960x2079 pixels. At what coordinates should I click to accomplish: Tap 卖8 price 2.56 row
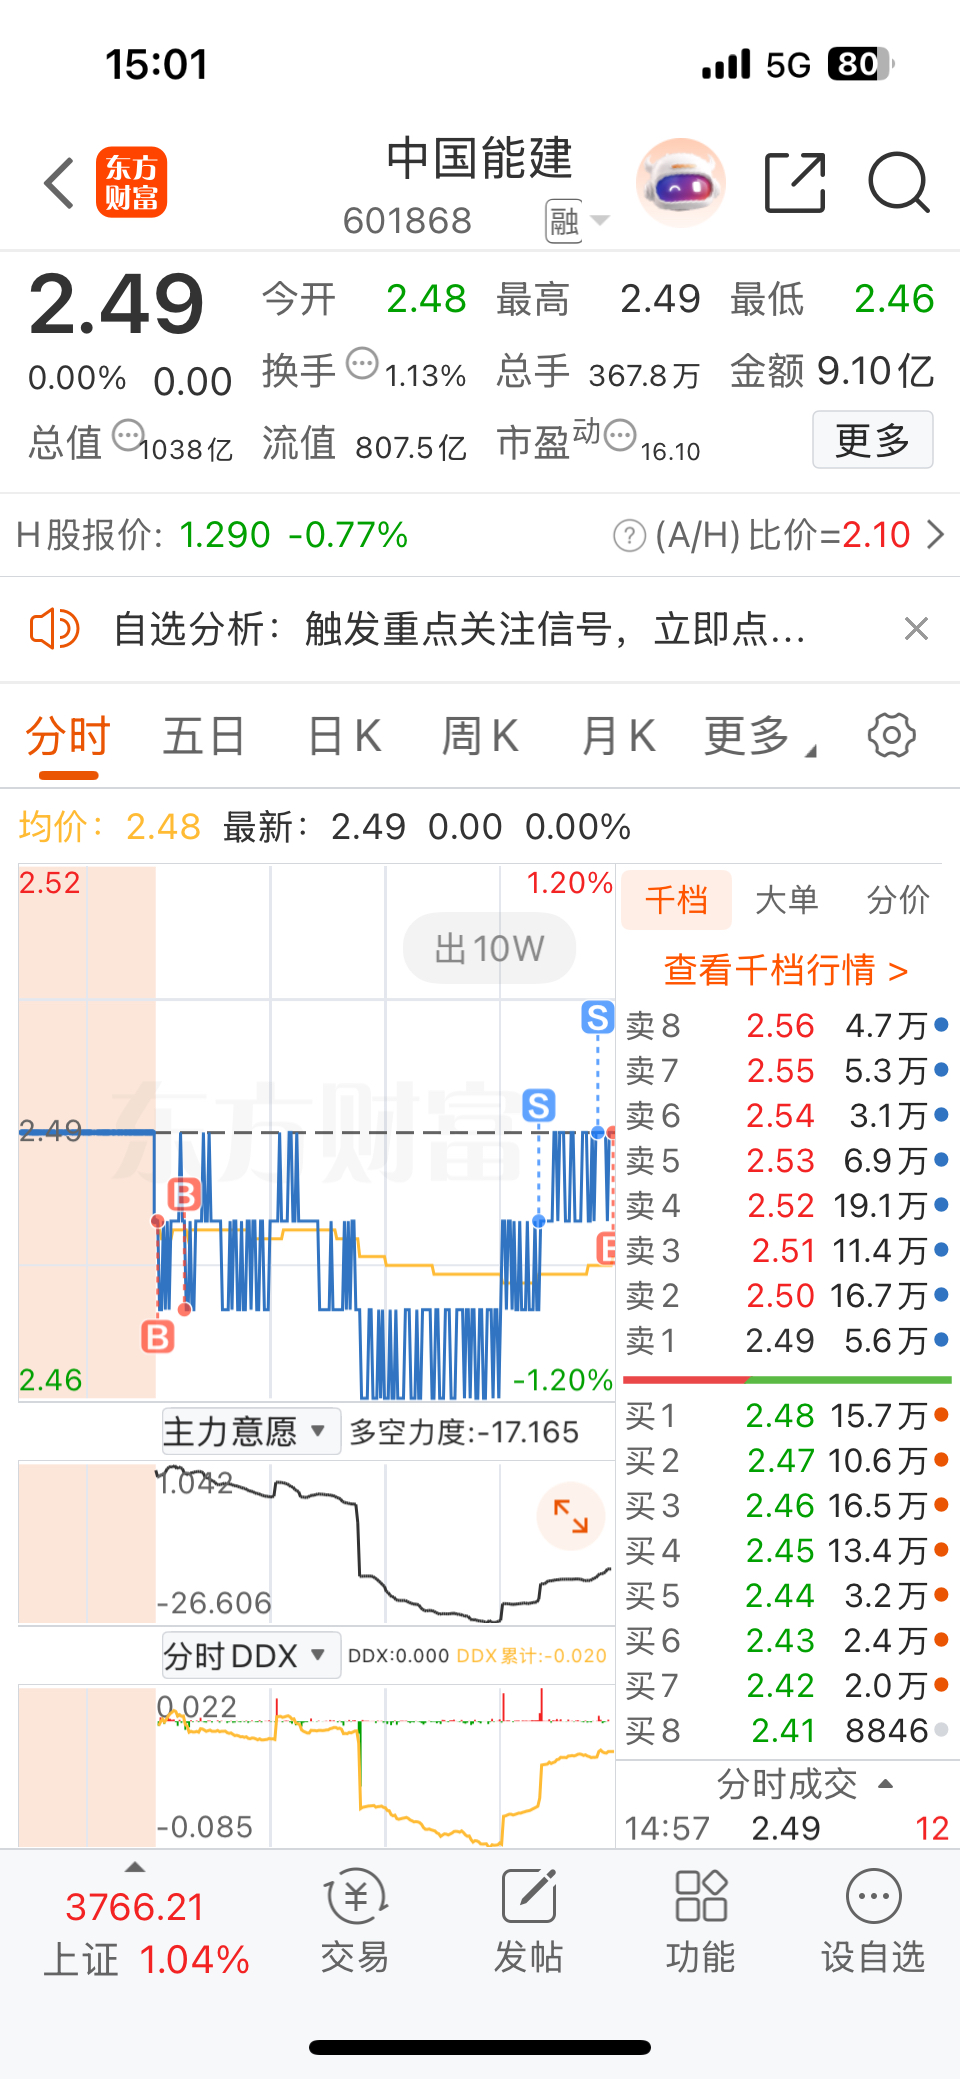click(787, 1026)
